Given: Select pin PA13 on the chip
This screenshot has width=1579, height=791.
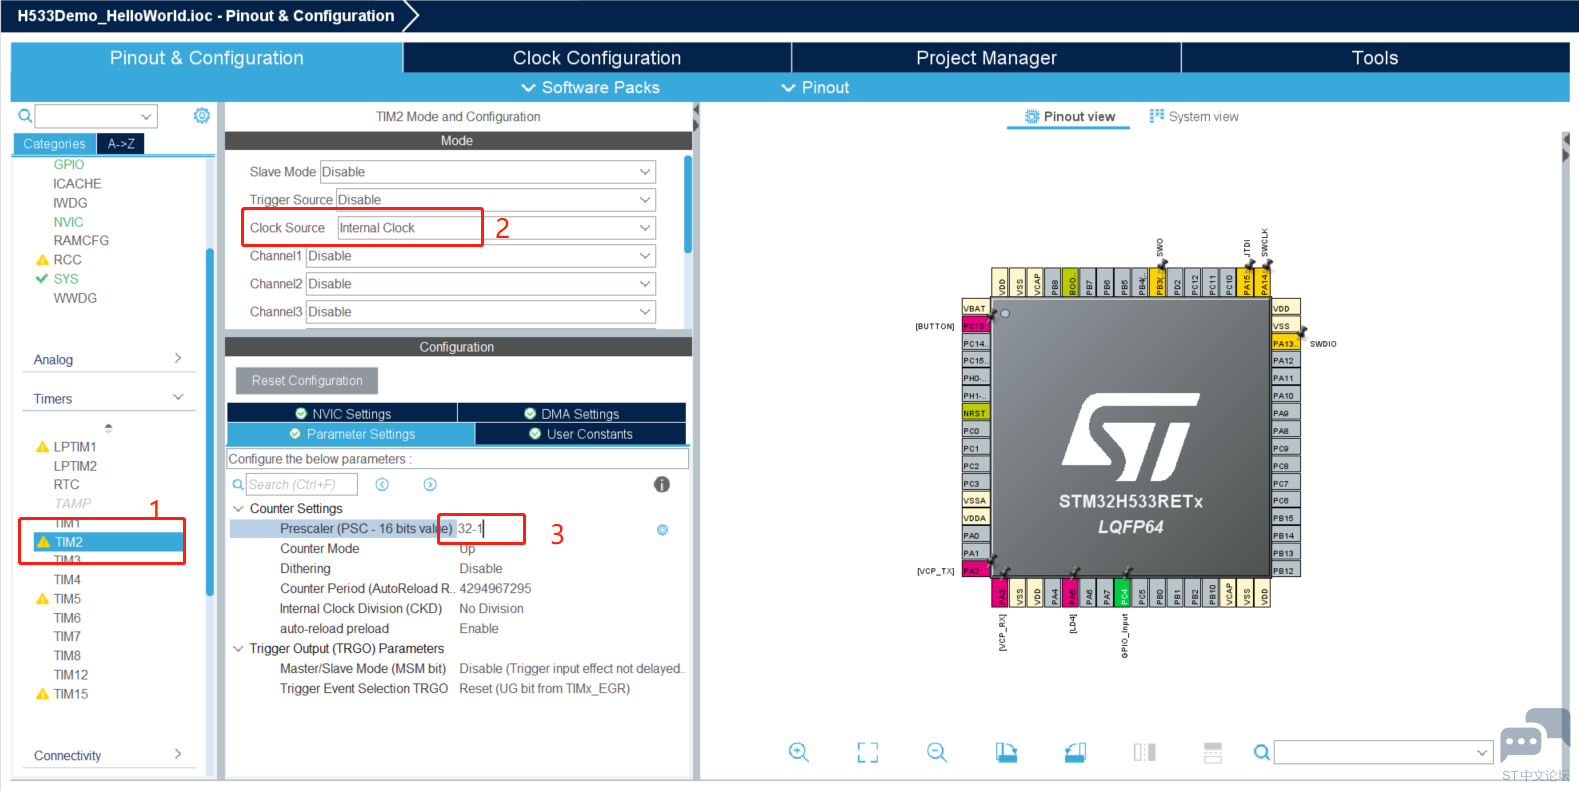Looking at the screenshot, I should tap(1285, 343).
